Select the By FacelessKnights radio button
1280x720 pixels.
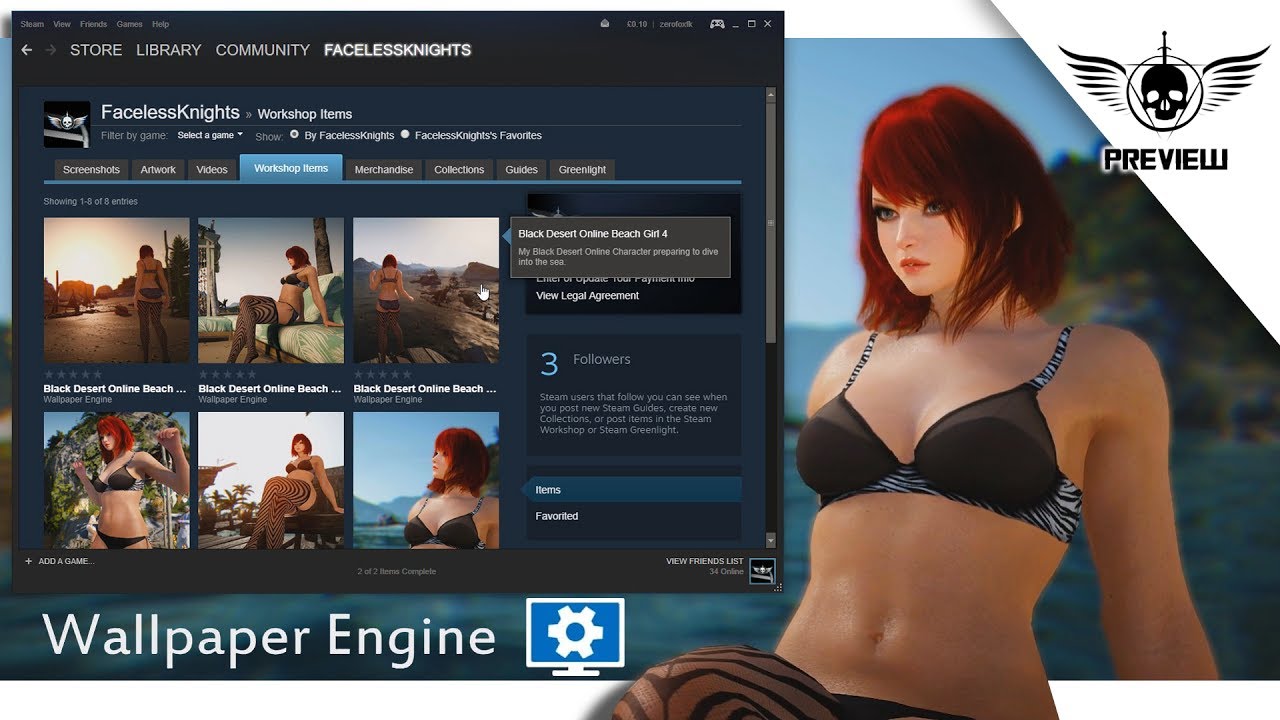click(x=295, y=135)
